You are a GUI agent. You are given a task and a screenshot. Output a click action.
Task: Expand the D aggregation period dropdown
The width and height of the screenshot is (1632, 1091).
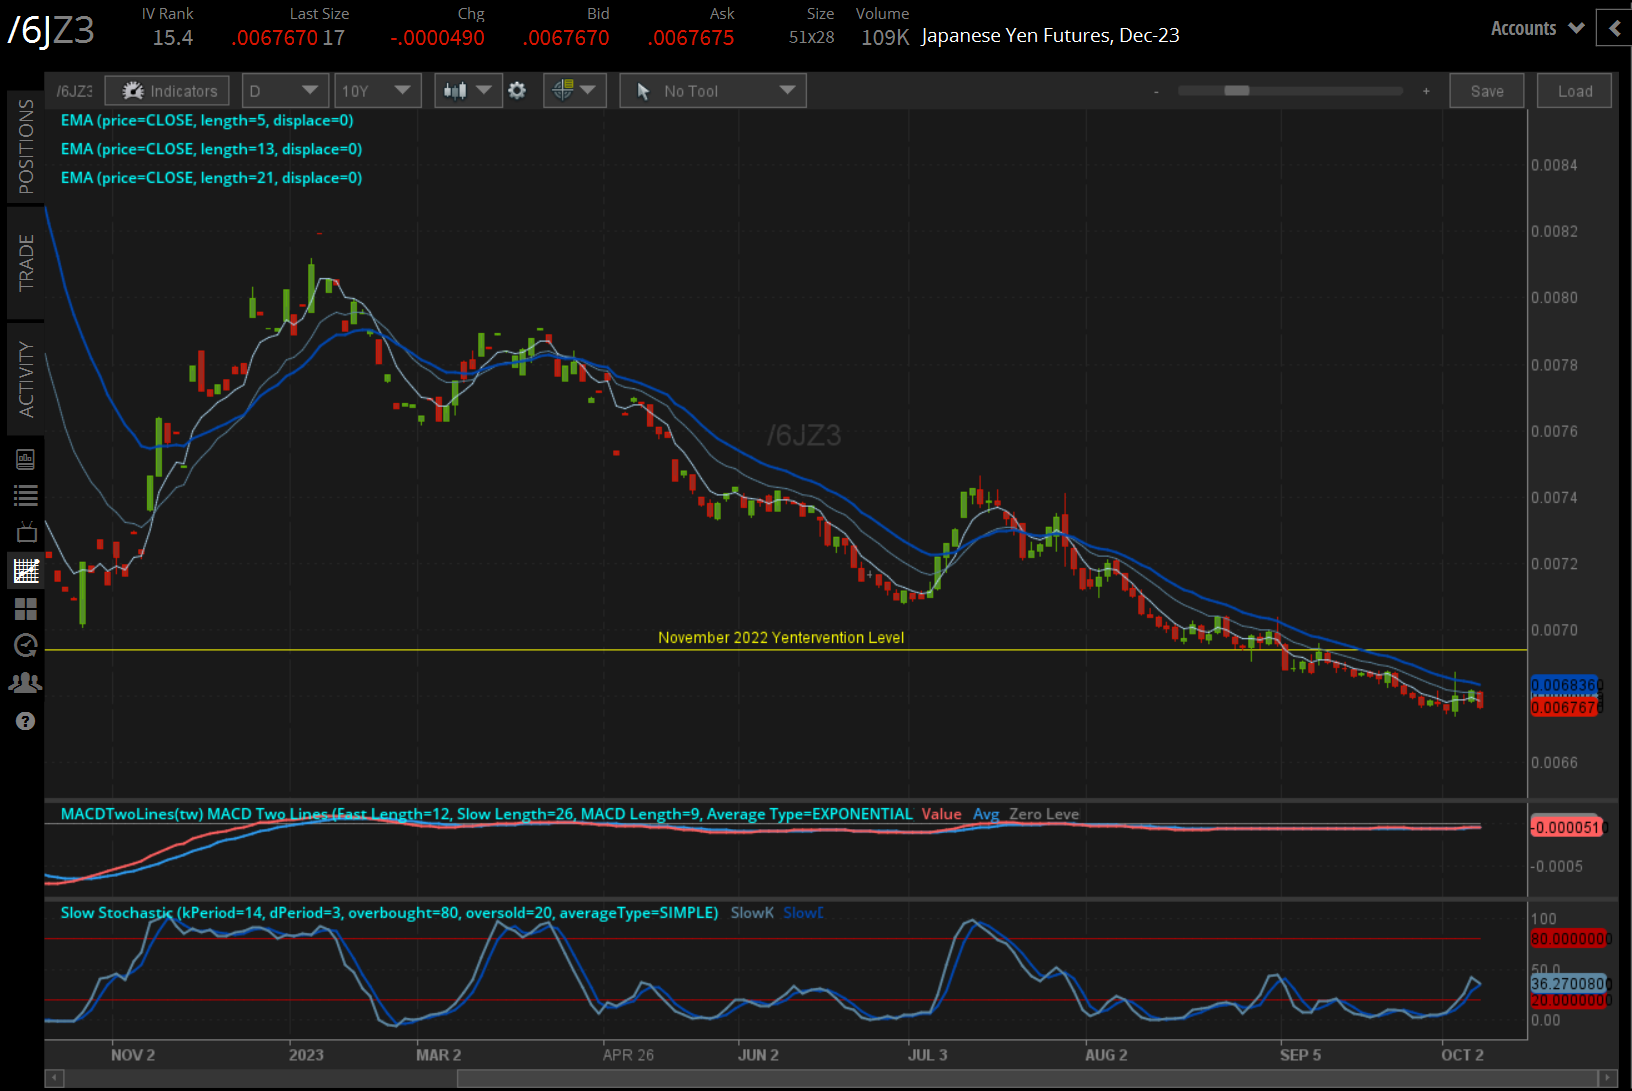(284, 91)
